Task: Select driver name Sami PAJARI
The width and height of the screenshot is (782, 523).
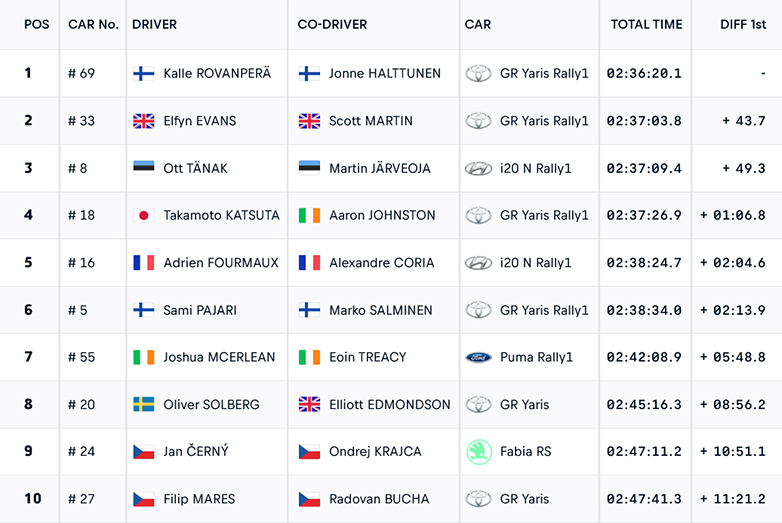Action: (x=200, y=310)
